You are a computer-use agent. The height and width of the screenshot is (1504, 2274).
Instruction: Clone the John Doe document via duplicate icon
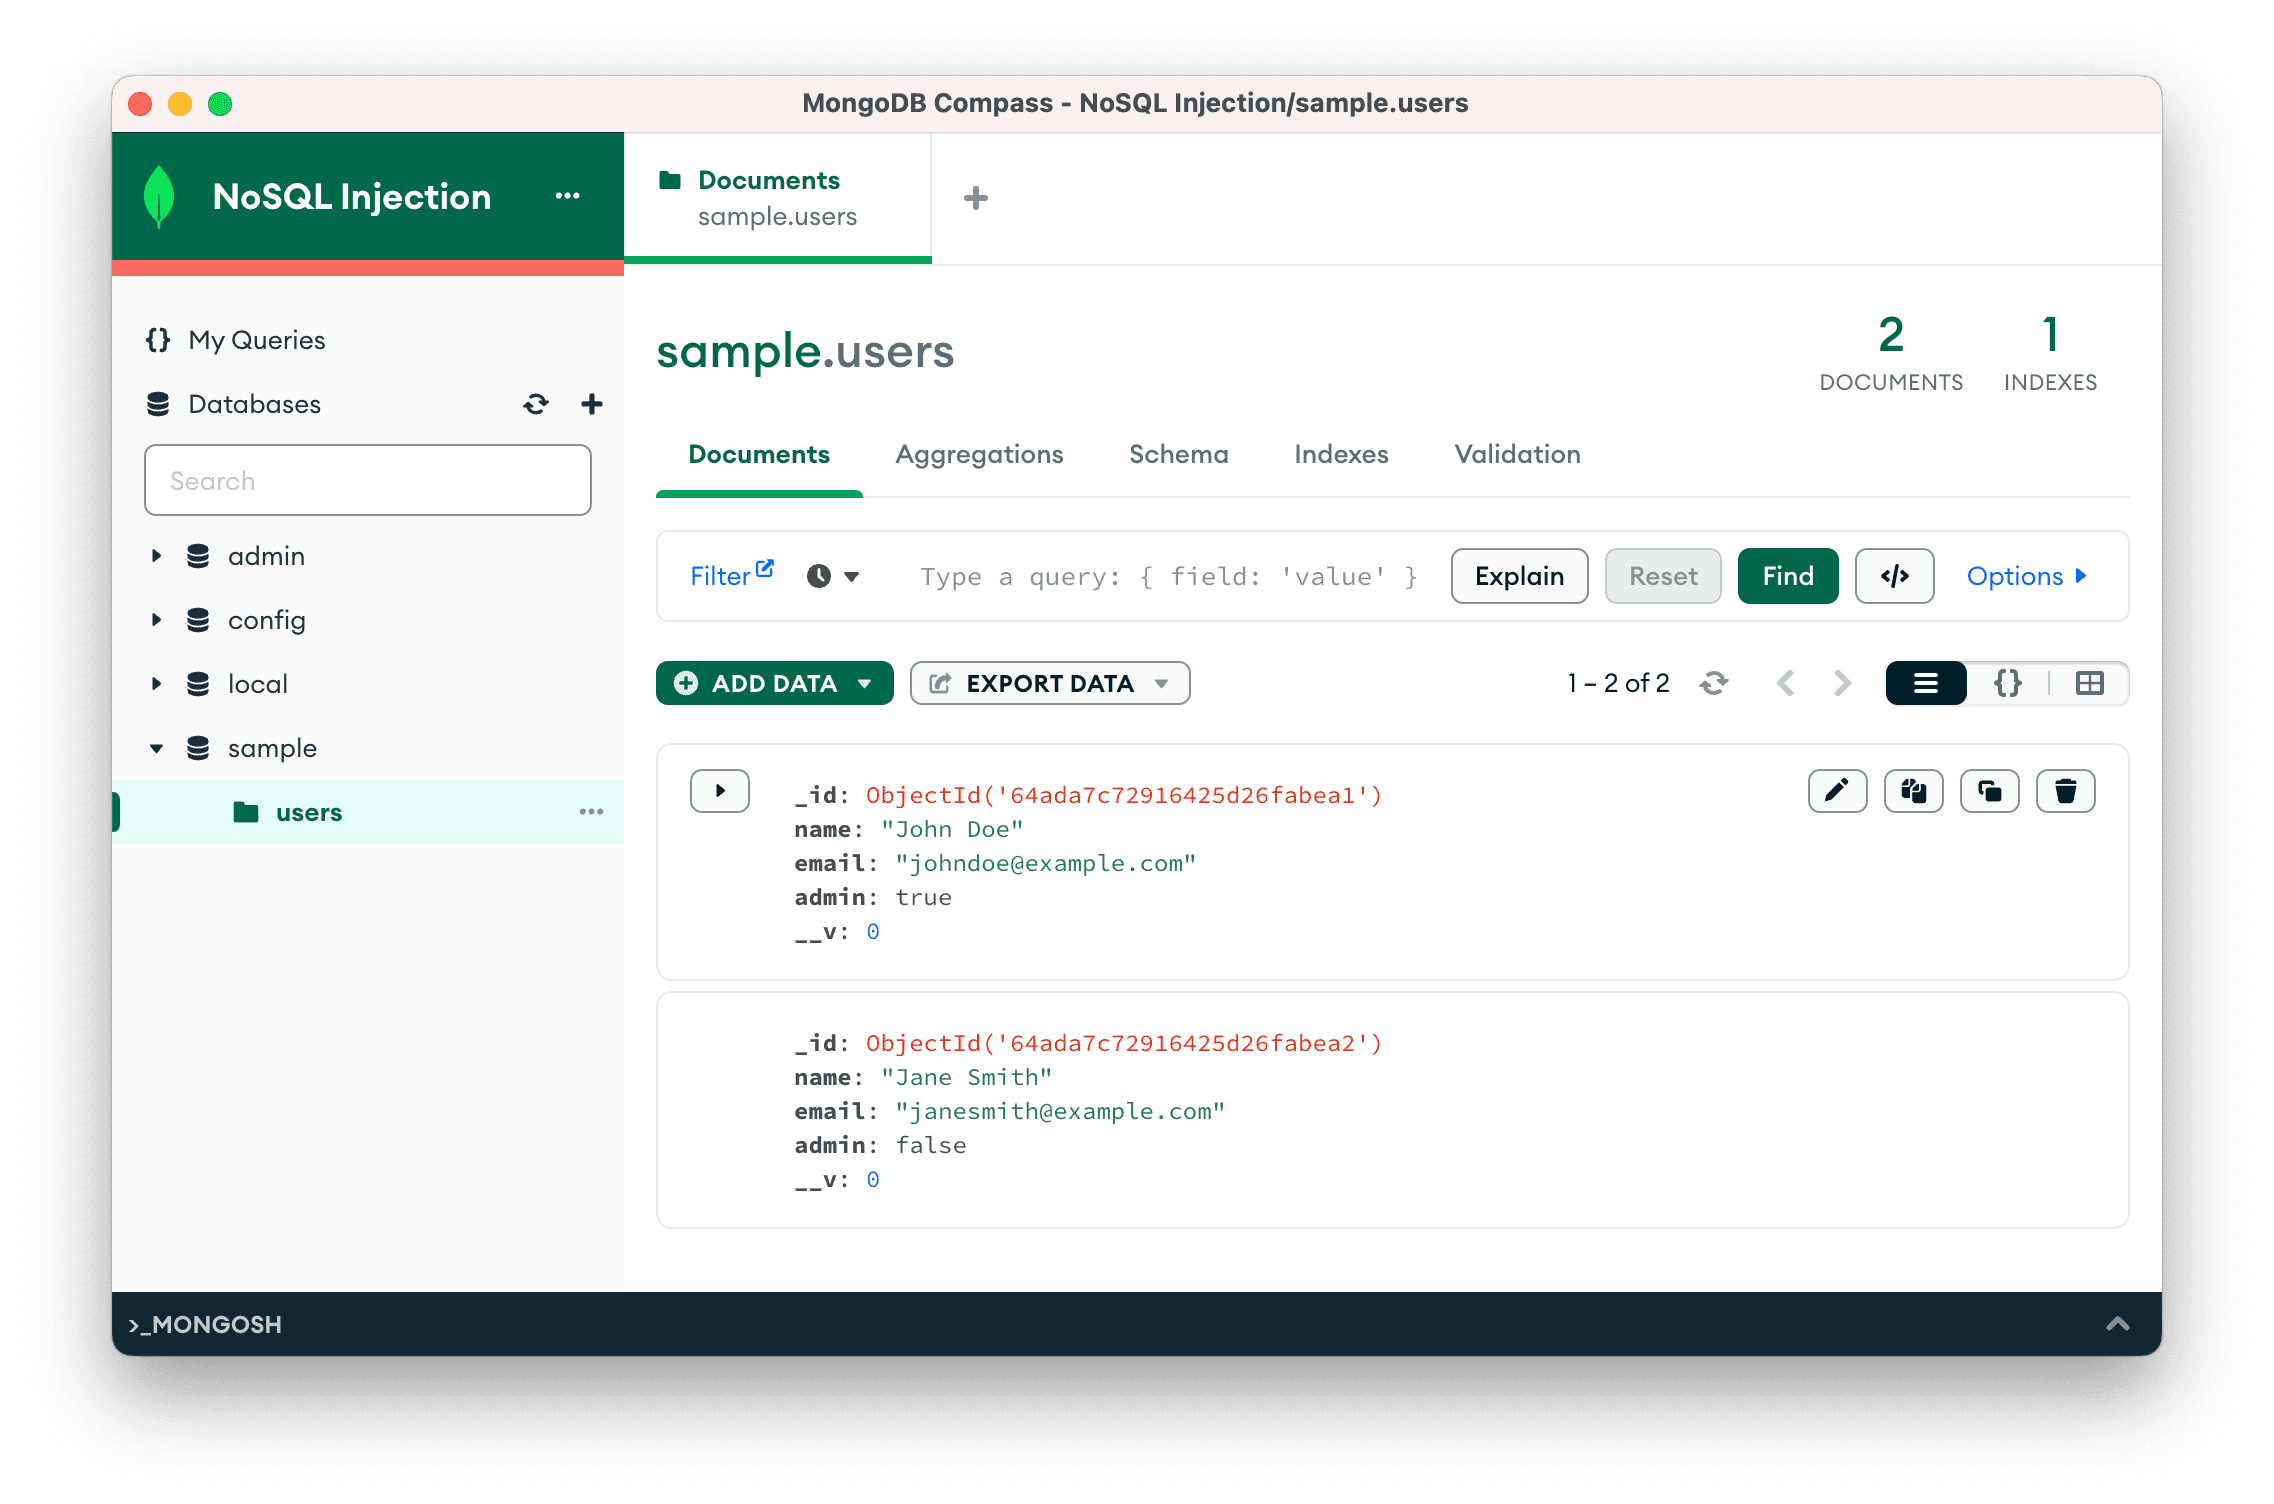point(1989,791)
